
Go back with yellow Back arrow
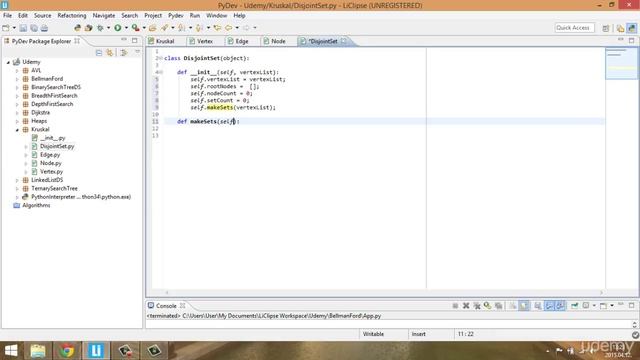tap(229, 28)
